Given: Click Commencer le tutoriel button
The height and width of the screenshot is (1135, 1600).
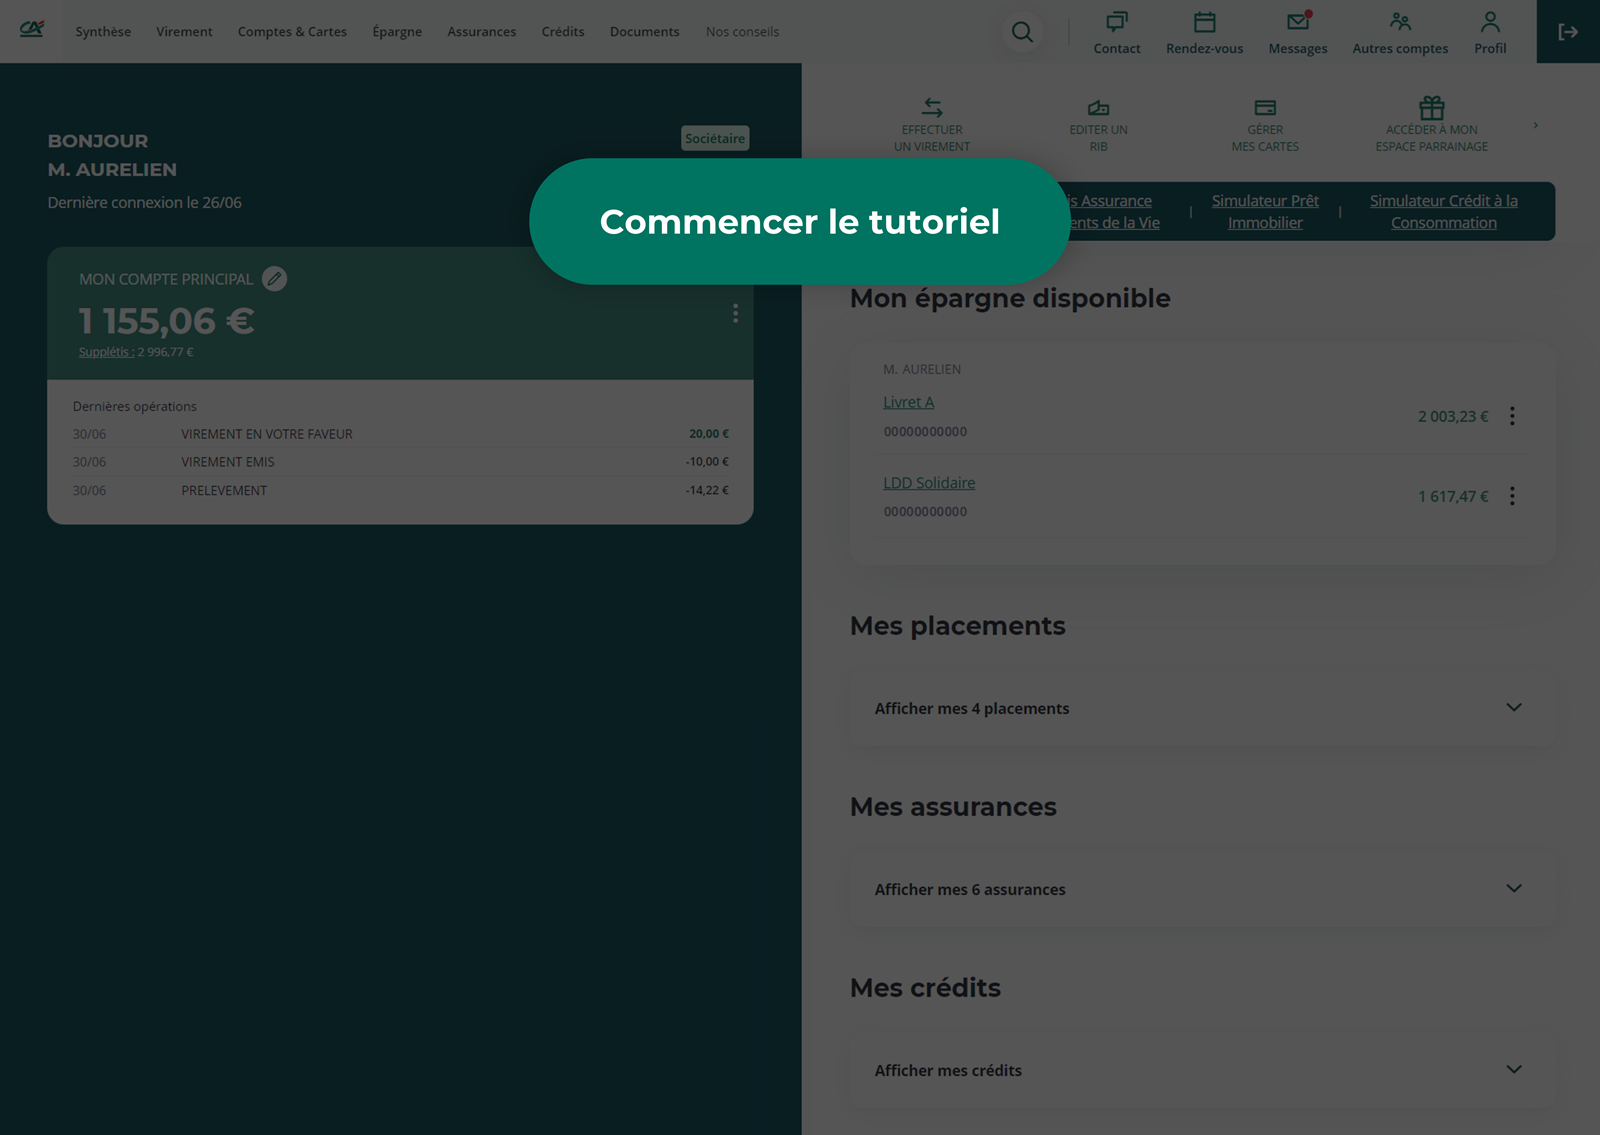Looking at the screenshot, I should pos(799,221).
